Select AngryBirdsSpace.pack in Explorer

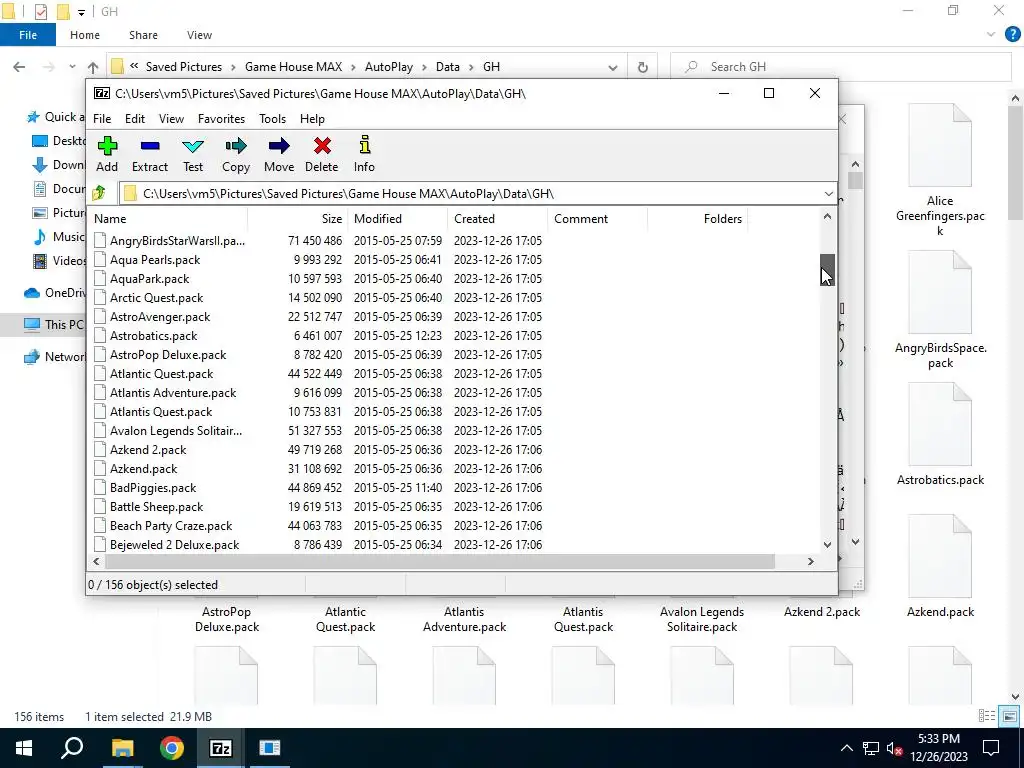point(940,311)
